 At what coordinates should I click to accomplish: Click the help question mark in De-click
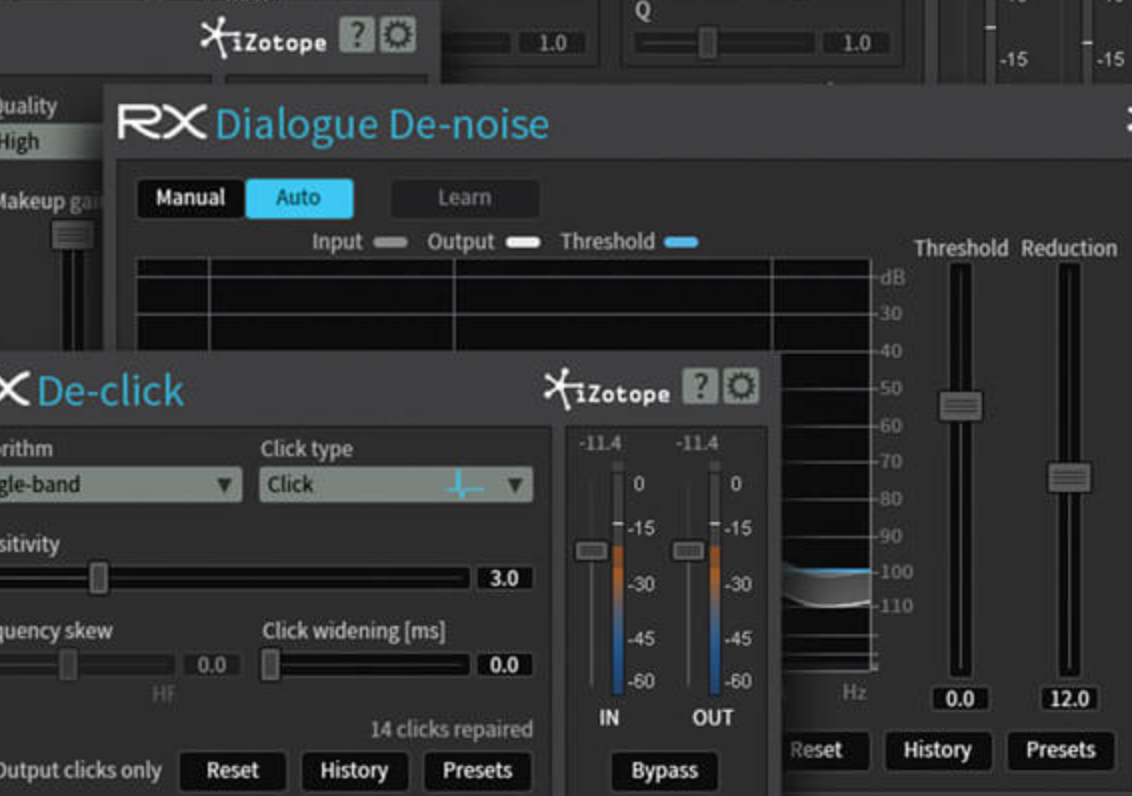coord(701,387)
